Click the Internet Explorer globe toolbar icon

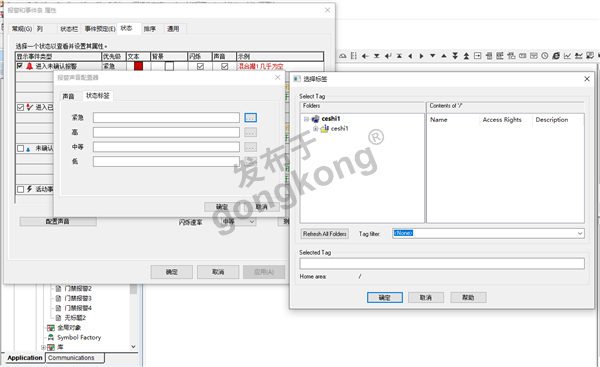click(x=556, y=56)
